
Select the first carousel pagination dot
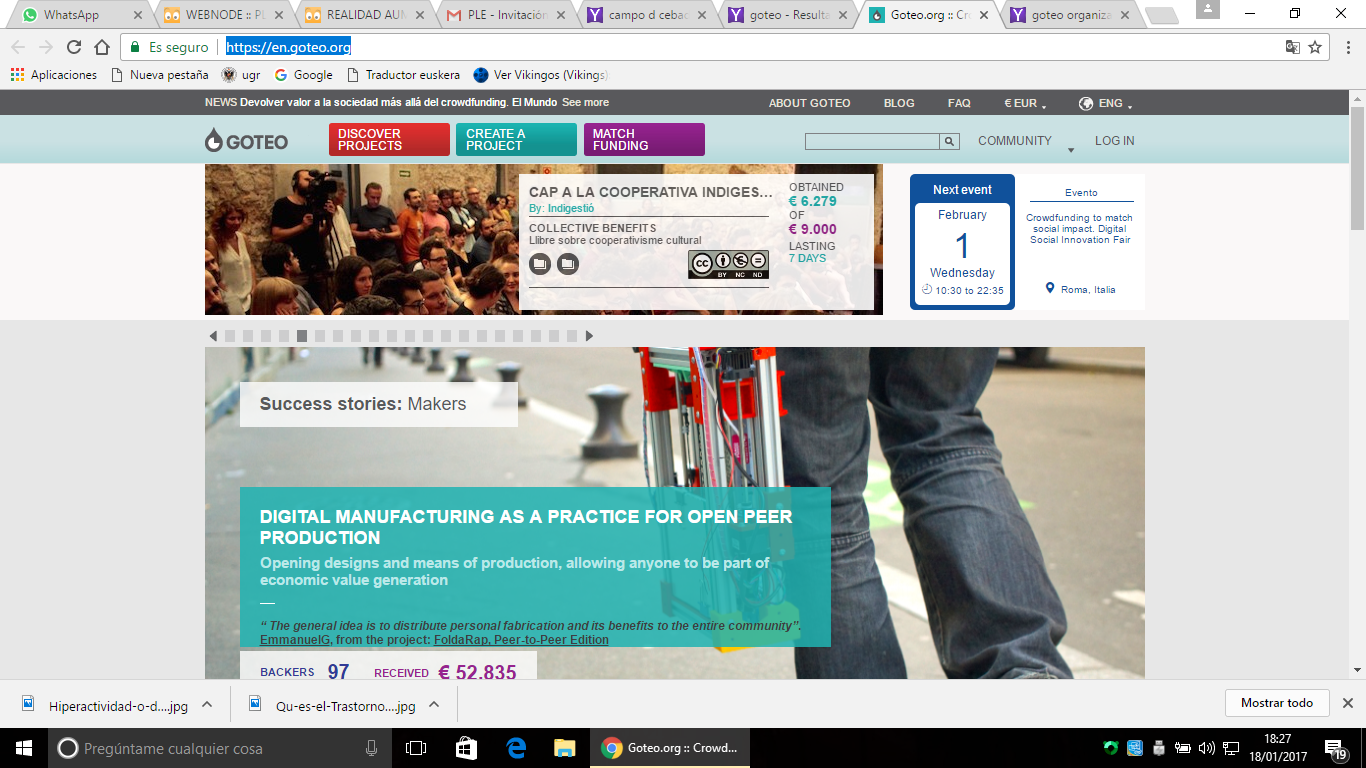tap(230, 336)
